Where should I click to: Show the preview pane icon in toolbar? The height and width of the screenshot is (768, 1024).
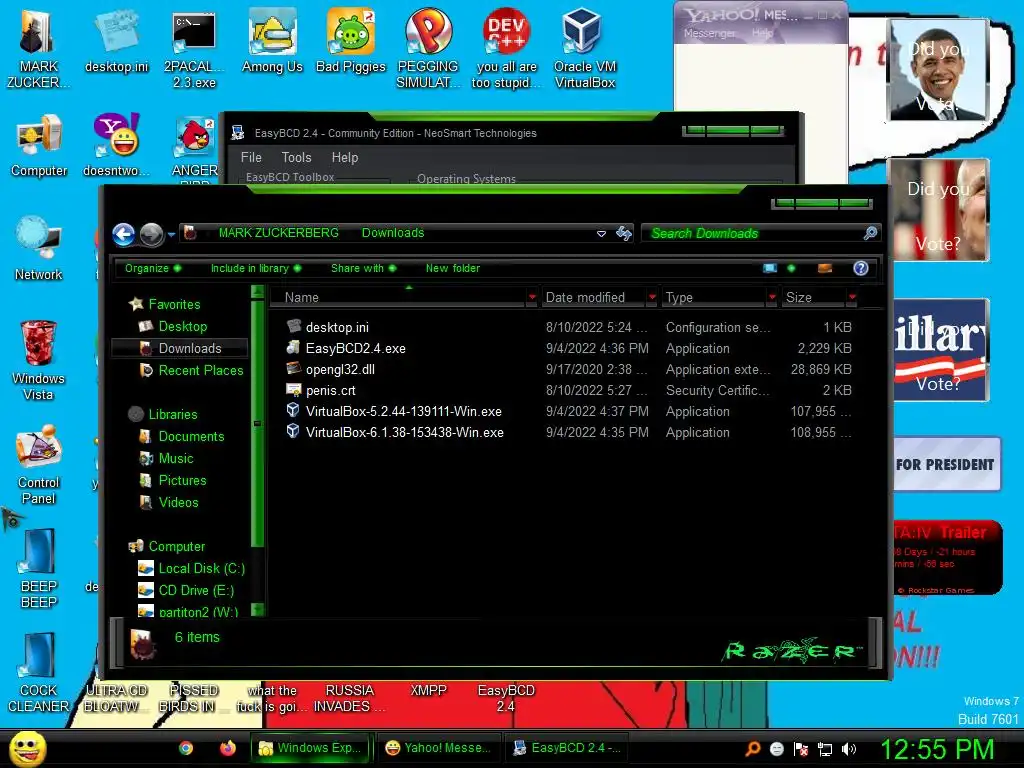(825, 268)
